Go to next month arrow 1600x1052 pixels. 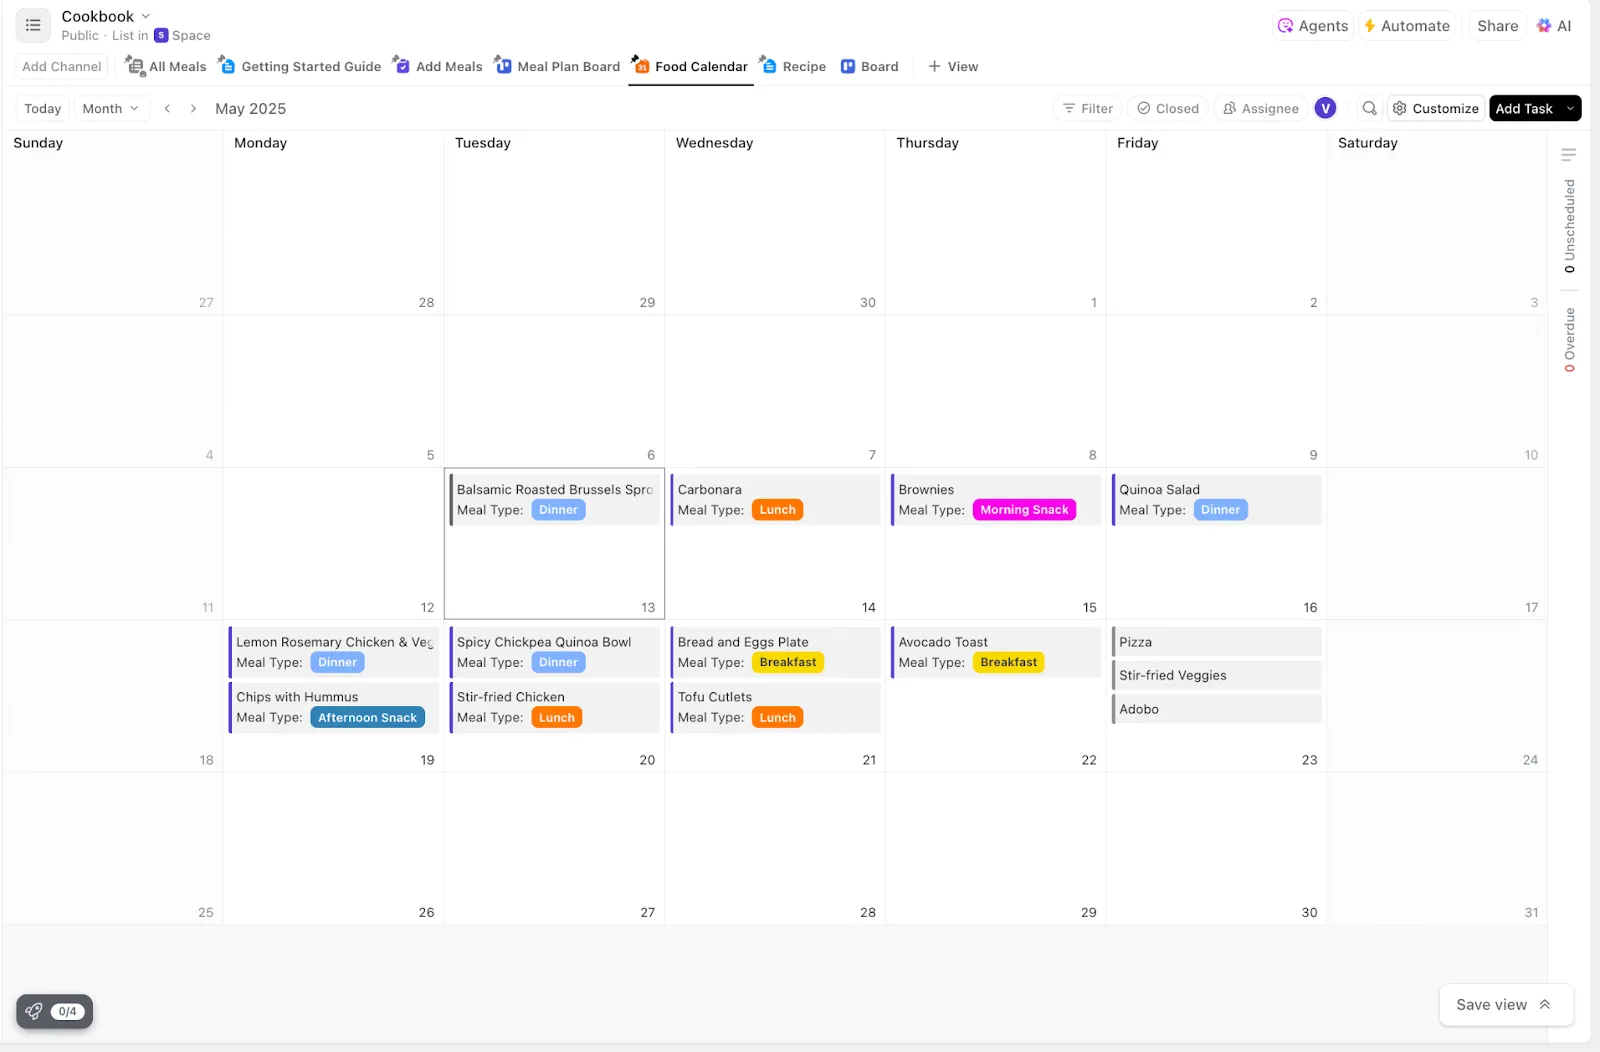[193, 108]
